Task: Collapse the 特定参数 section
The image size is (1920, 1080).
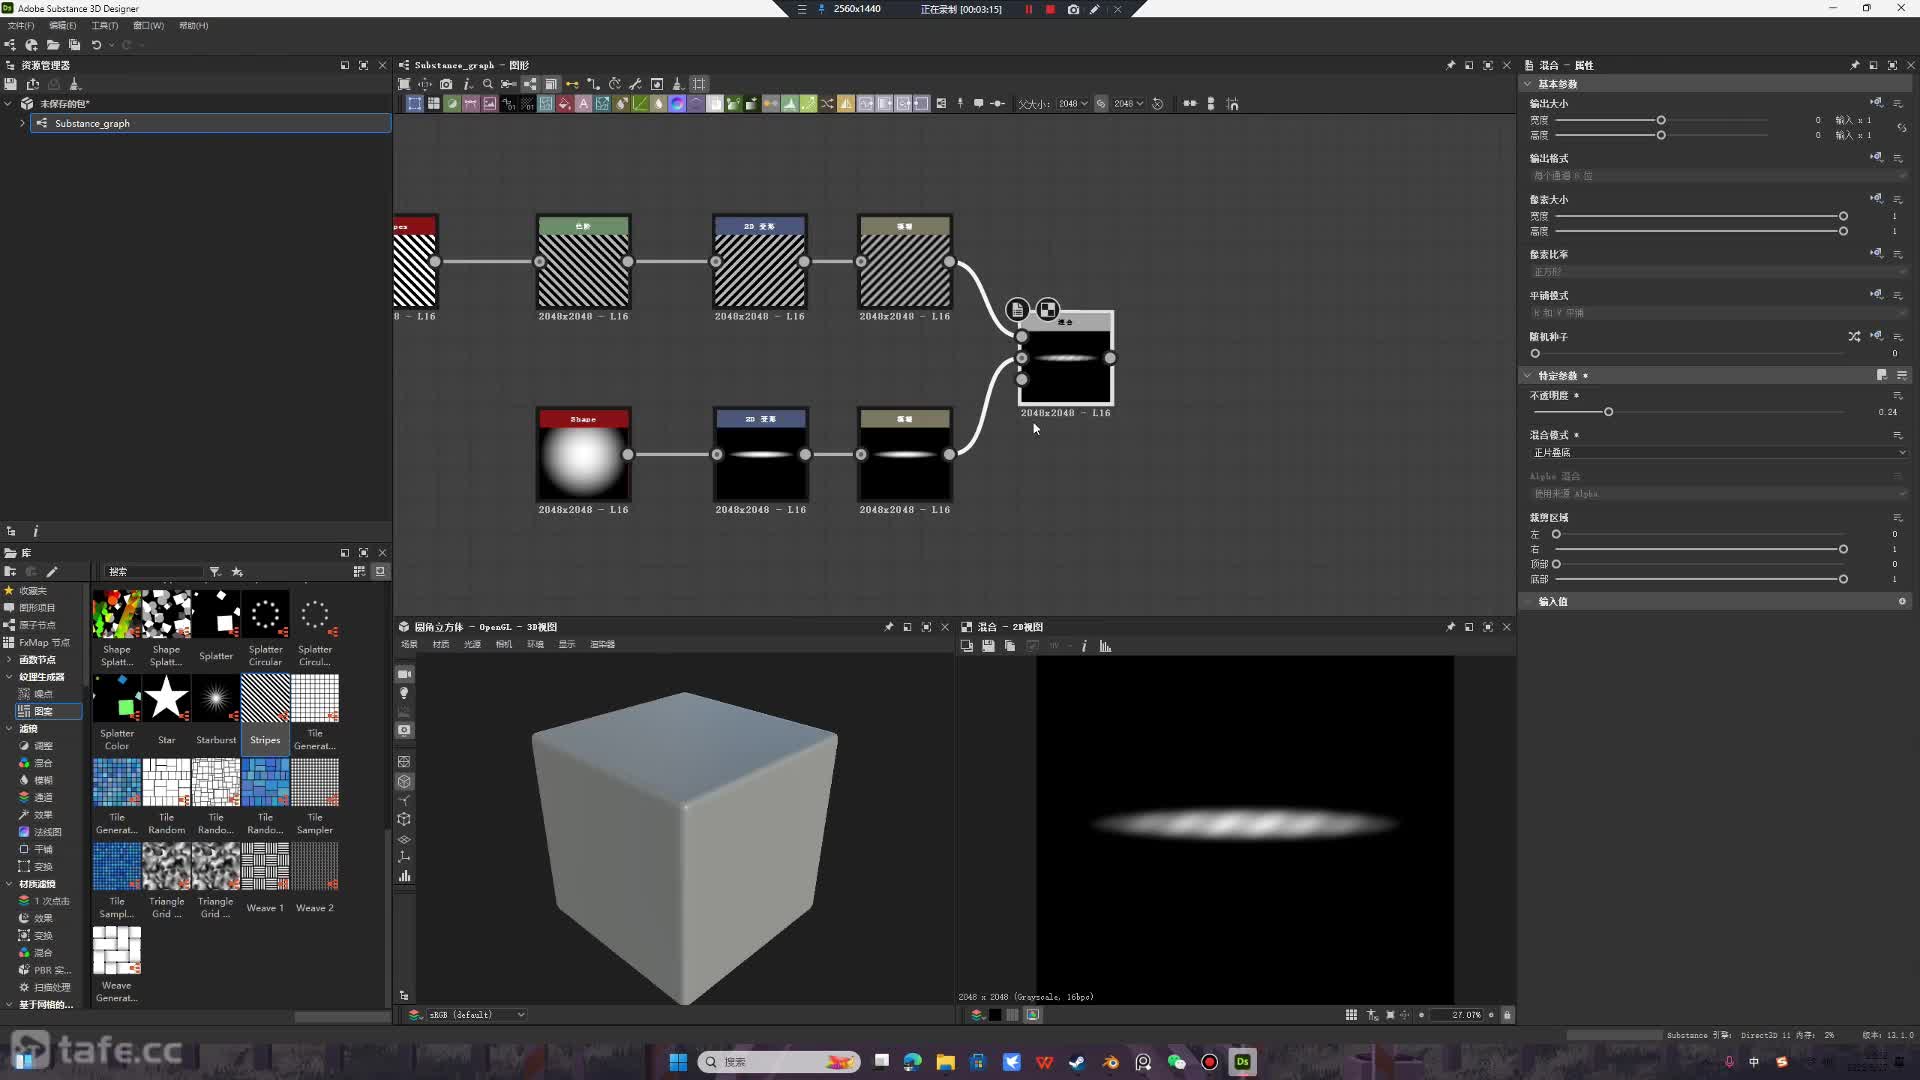Action: coord(1528,376)
